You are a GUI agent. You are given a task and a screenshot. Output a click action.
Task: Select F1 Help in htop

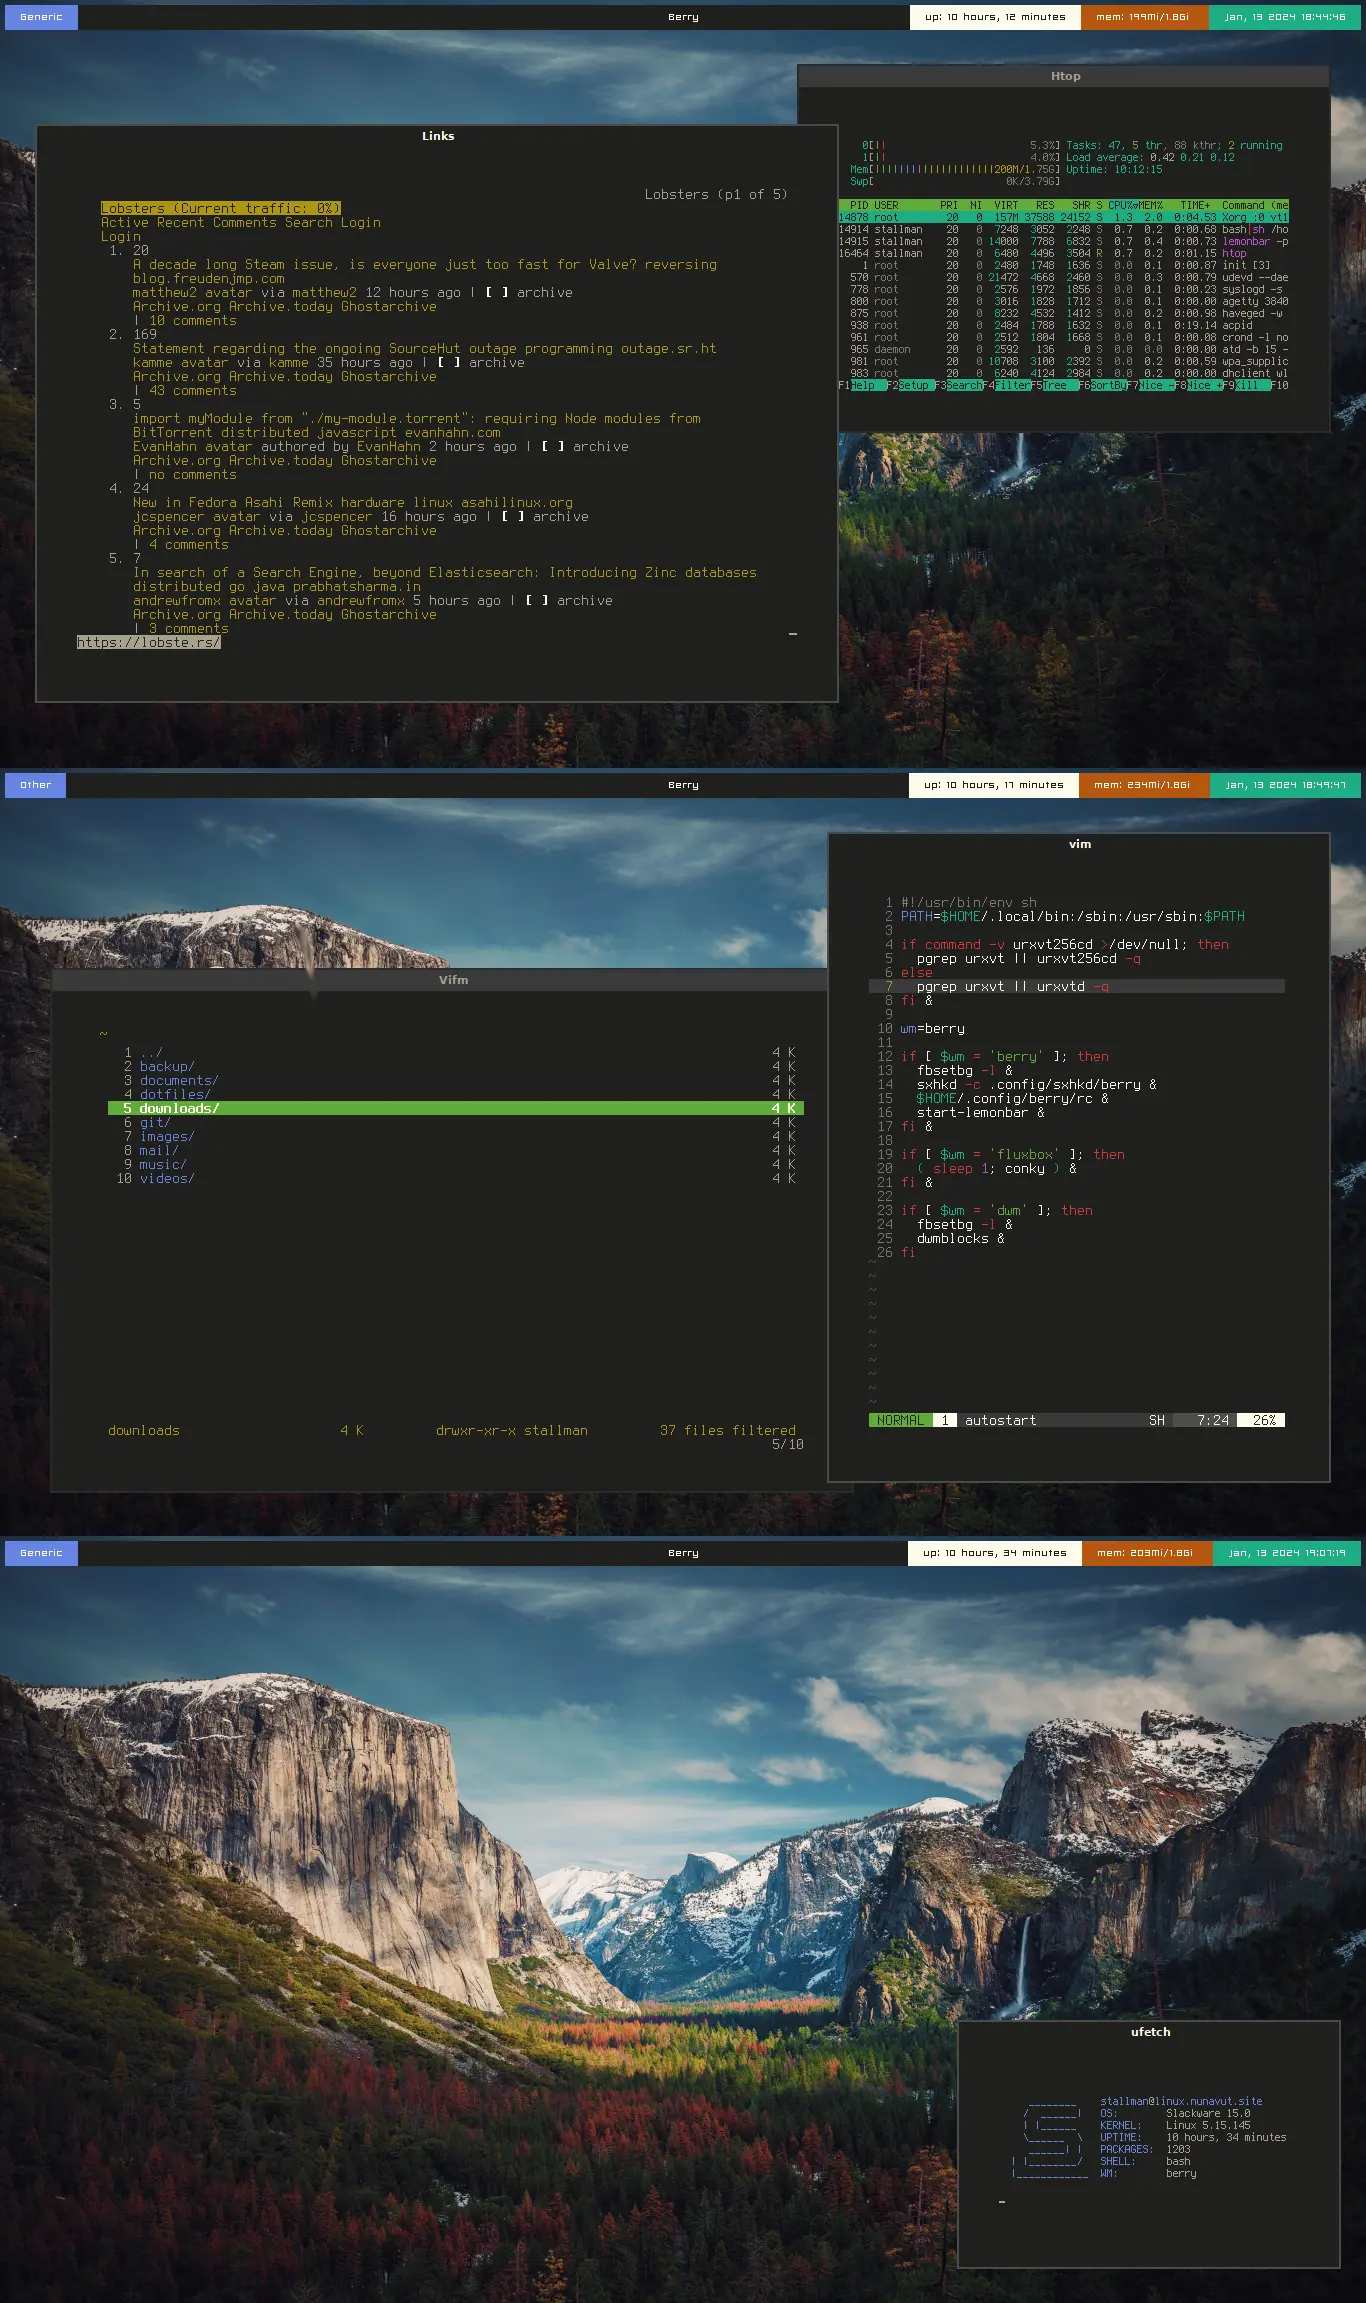pyautogui.click(x=862, y=385)
